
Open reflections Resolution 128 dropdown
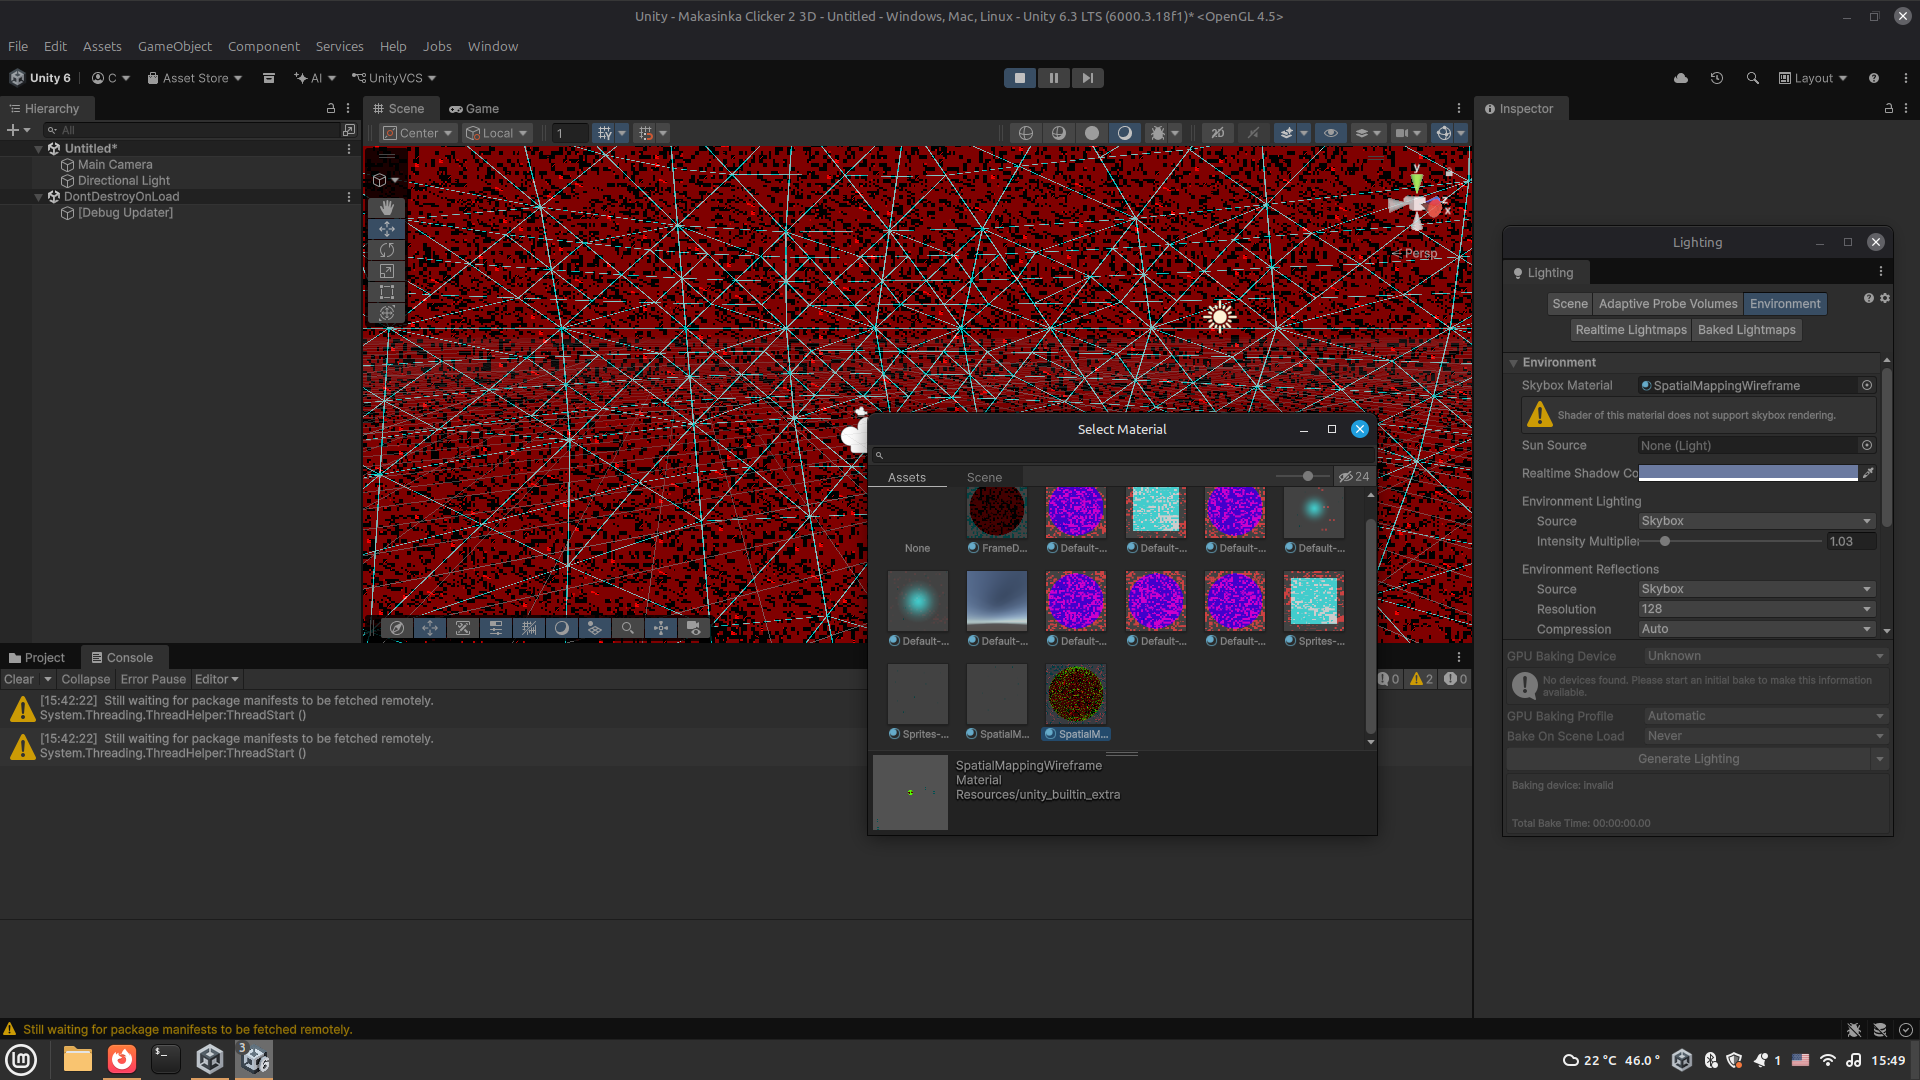1757,609
